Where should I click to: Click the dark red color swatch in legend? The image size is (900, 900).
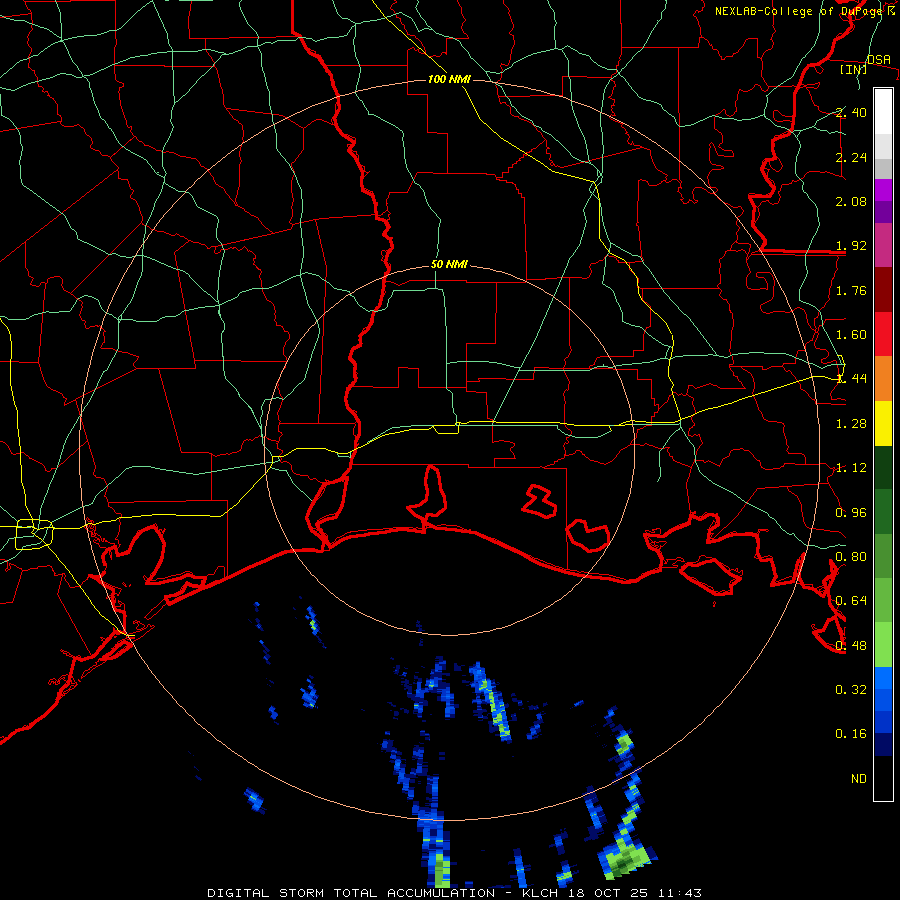point(883,290)
